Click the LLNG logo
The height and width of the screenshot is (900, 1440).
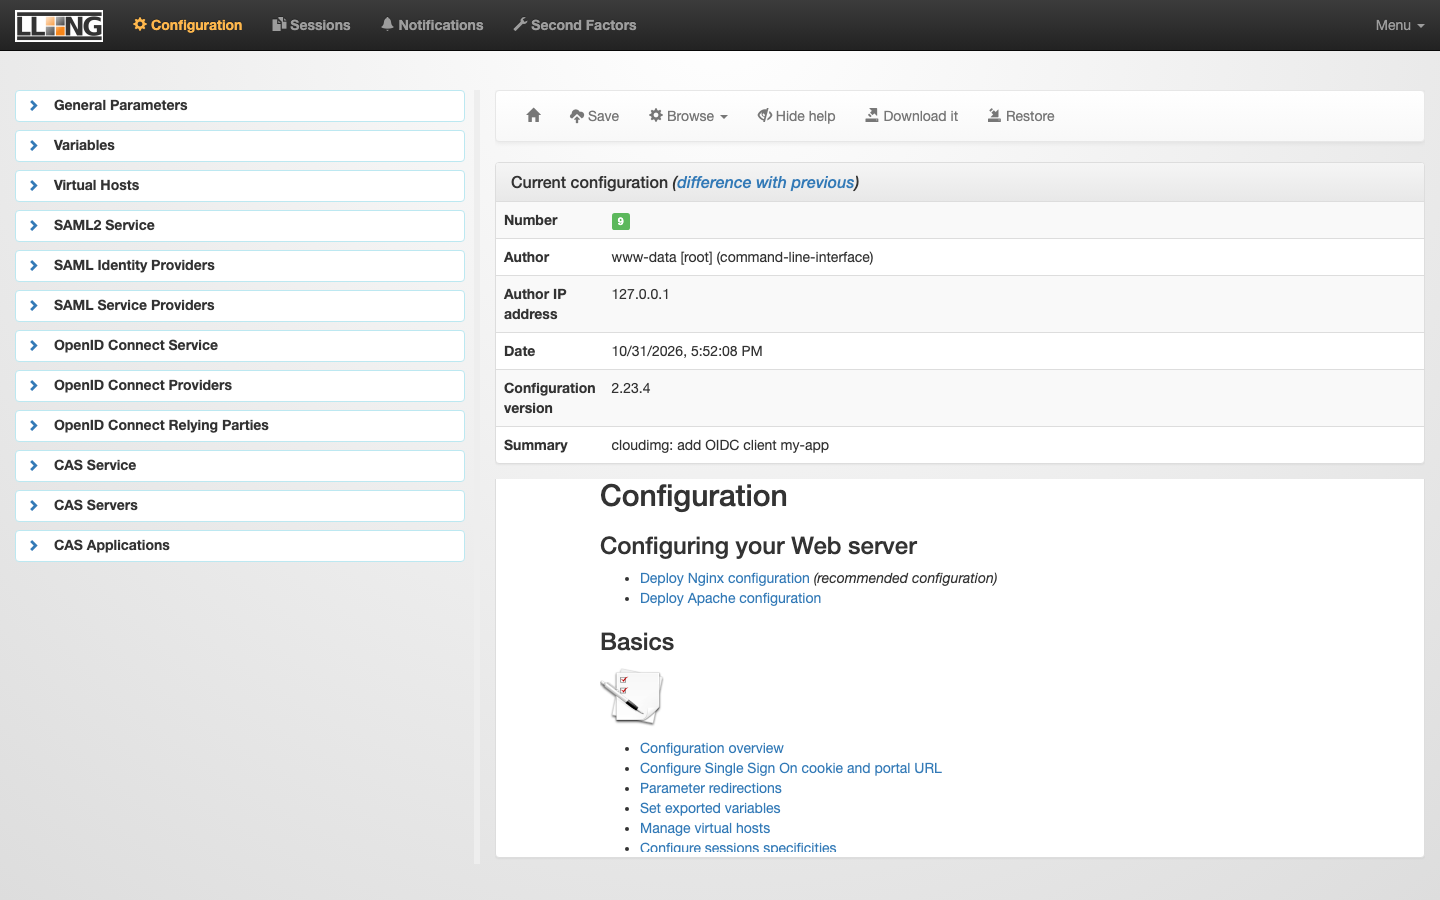59,25
